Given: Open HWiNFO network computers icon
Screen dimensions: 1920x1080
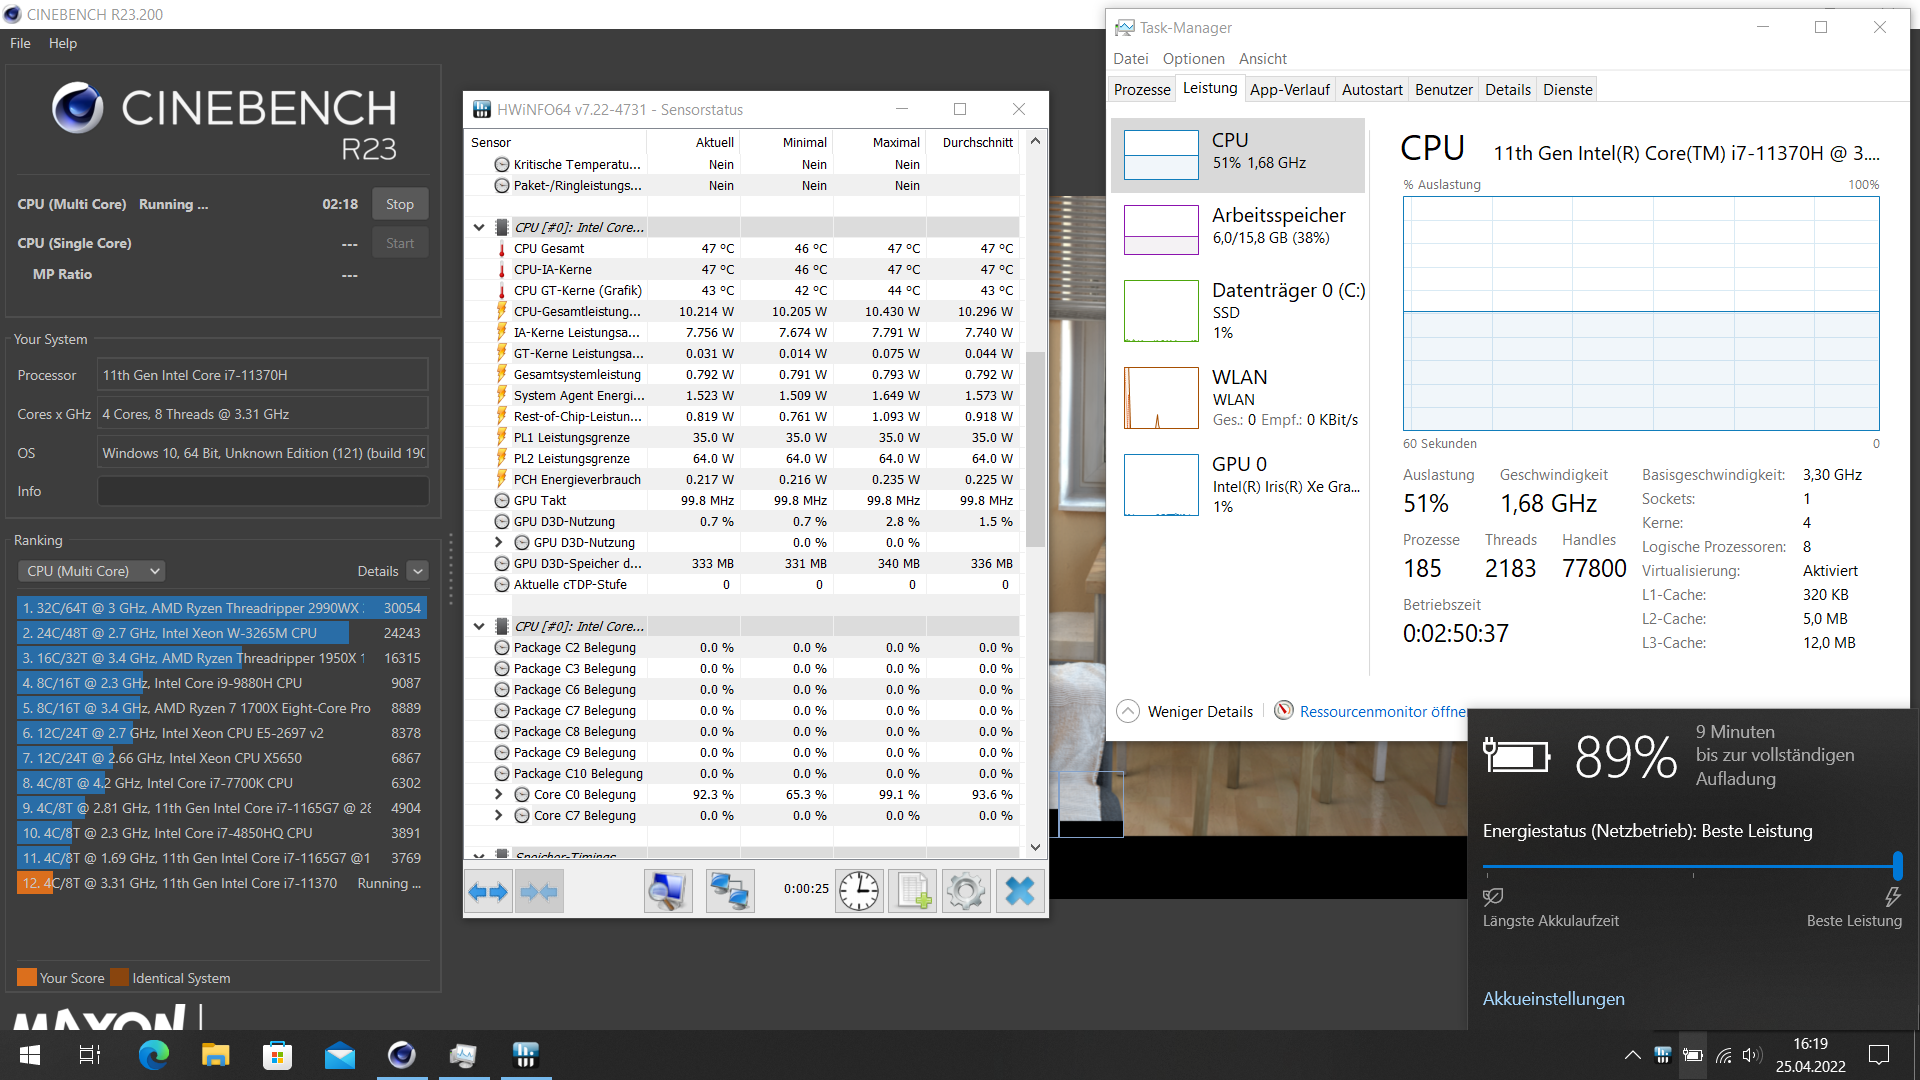Looking at the screenshot, I should pos(729,891).
